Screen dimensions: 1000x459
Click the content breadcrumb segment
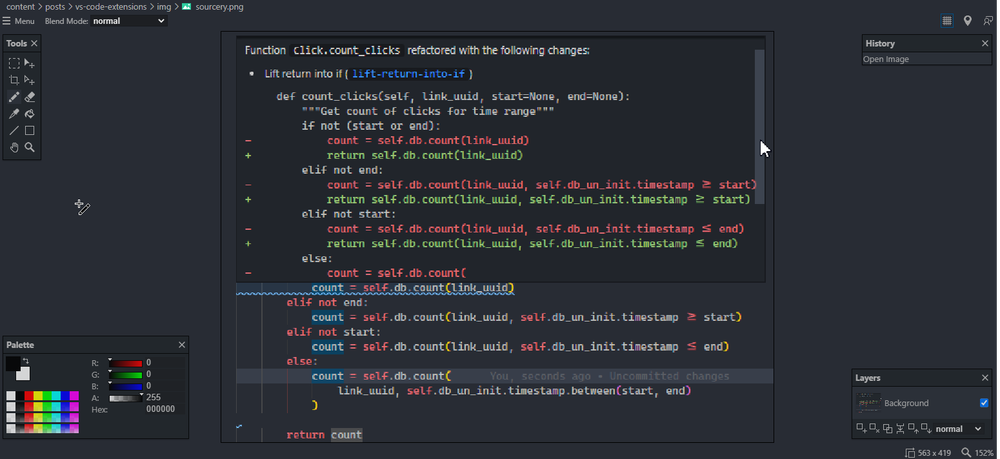click(x=20, y=7)
